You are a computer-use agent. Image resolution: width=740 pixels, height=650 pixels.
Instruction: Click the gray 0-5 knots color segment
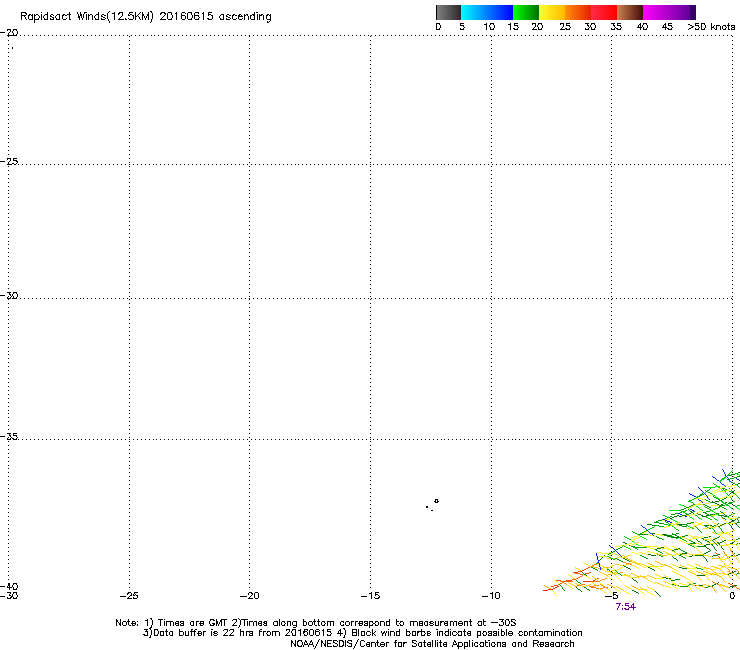tap(448, 12)
